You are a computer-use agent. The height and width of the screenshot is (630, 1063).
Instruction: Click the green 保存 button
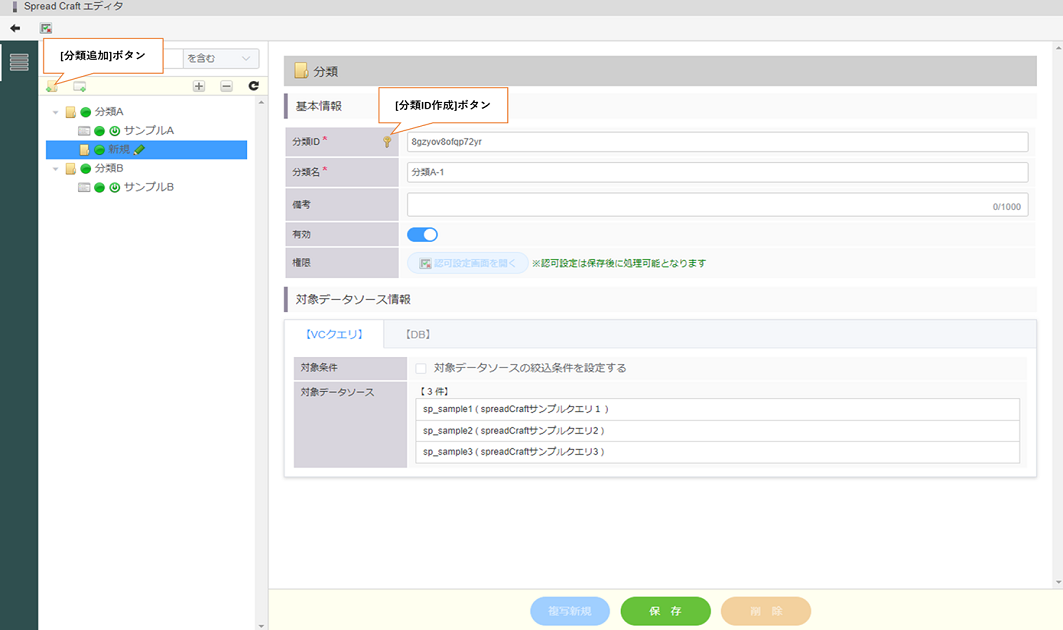click(x=665, y=611)
